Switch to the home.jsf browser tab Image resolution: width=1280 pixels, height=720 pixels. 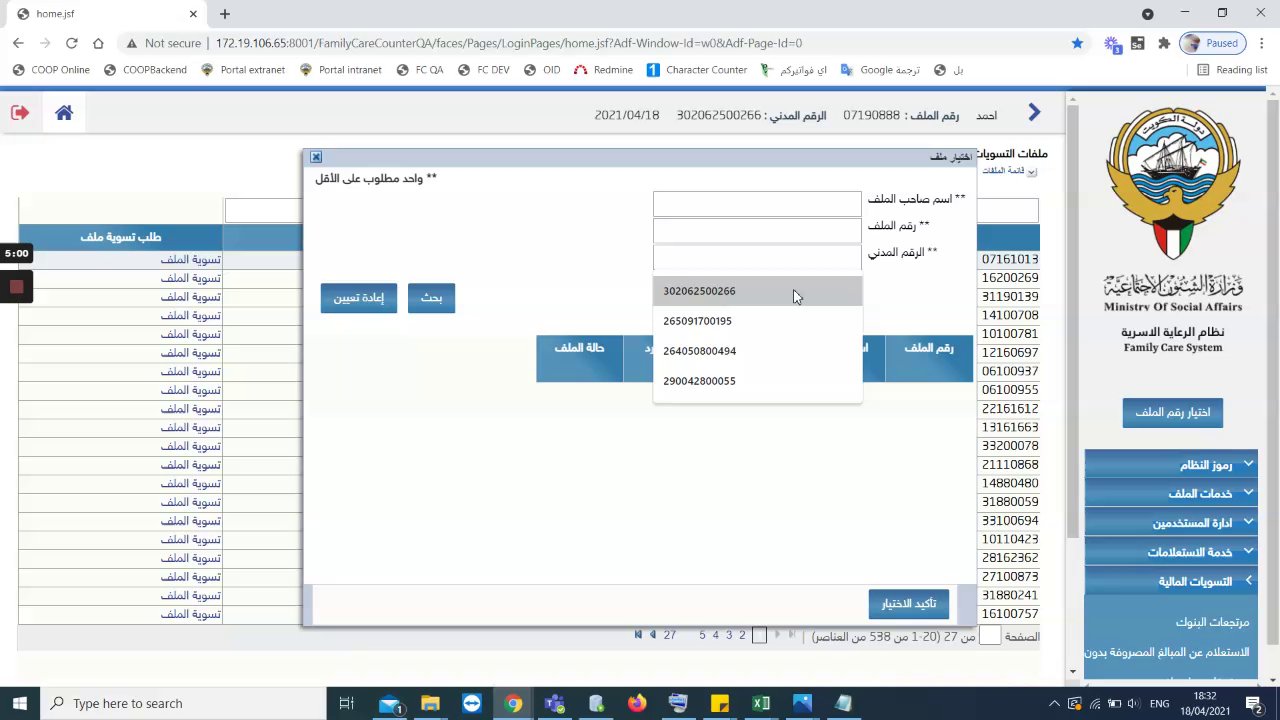point(105,14)
